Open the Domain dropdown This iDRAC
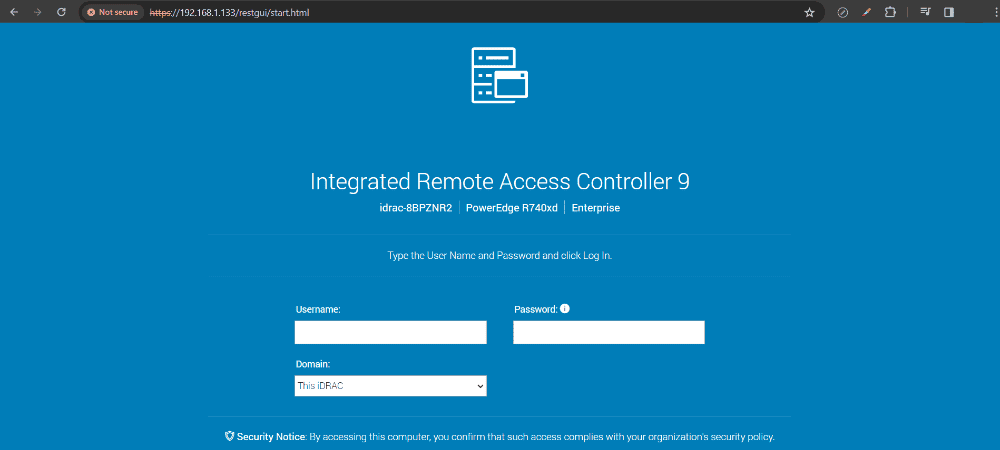Viewport: 1000px width, 450px height. pos(390,386)
